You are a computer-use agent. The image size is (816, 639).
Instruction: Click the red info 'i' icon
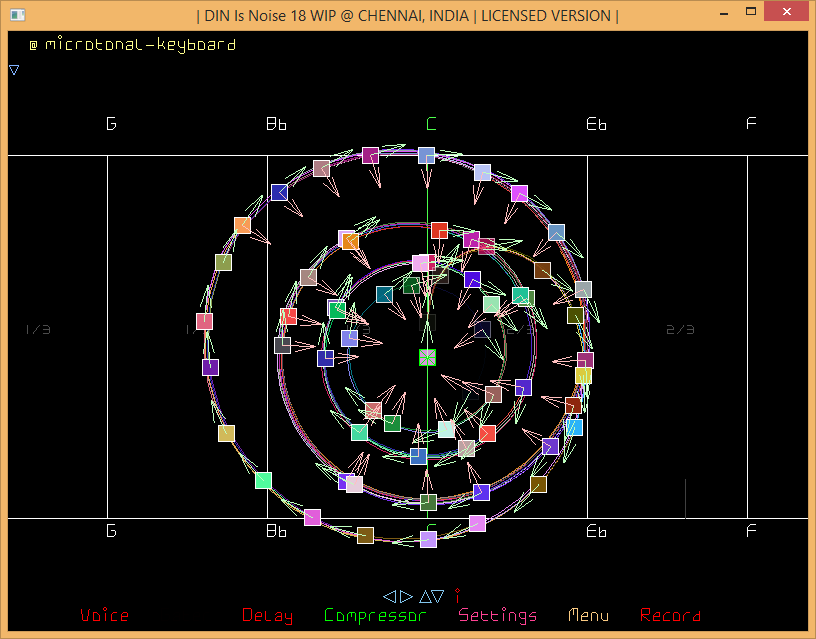457,596
